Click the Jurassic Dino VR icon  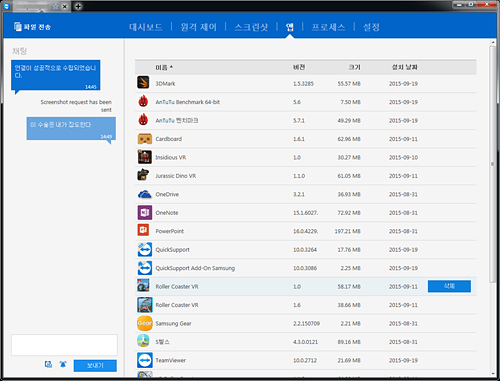[143, 175]
